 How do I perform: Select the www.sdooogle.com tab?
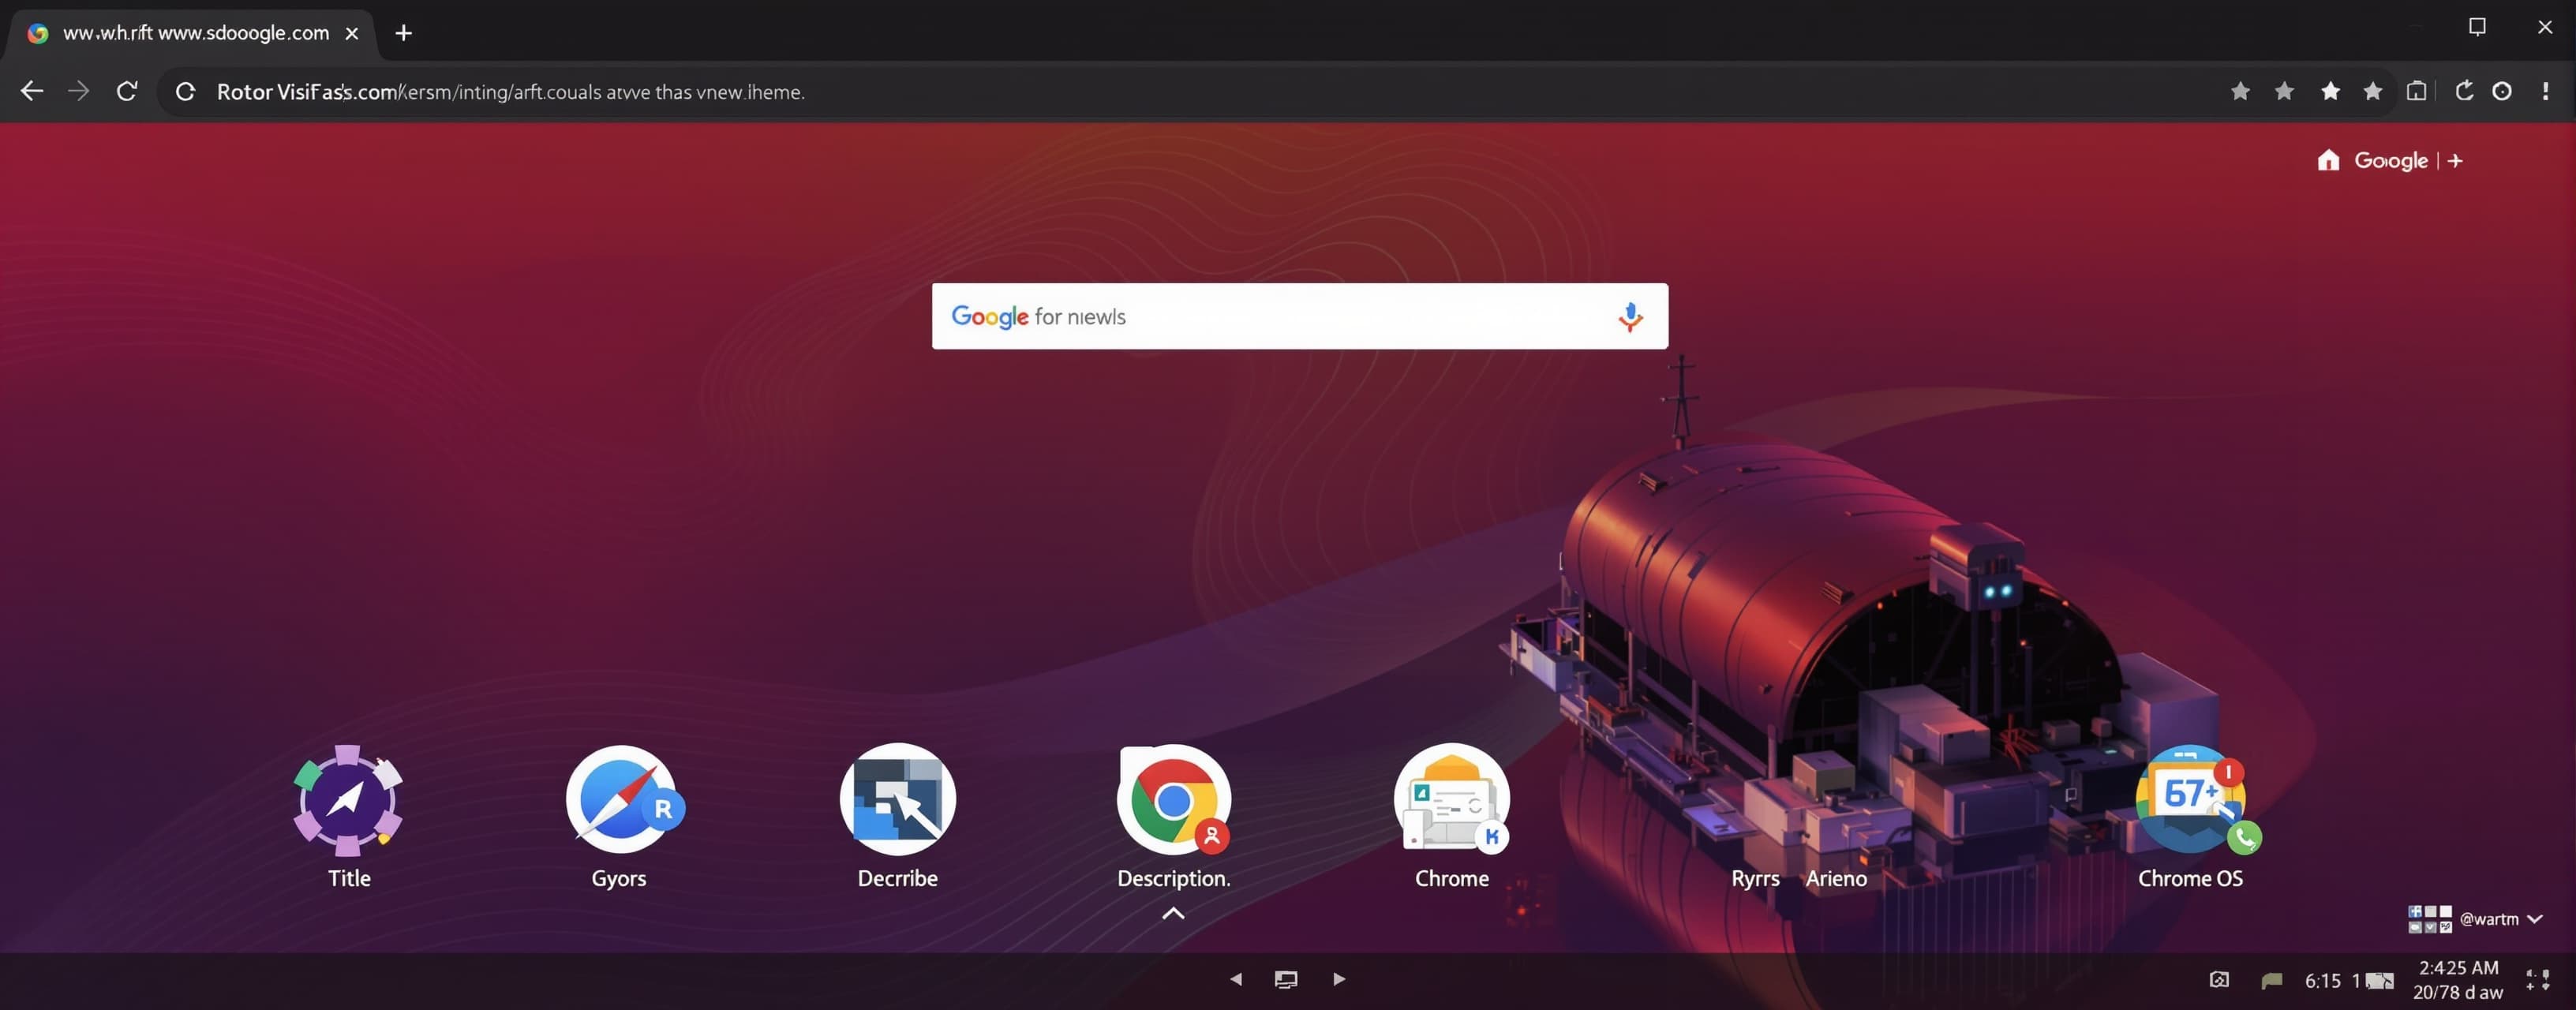193,33
